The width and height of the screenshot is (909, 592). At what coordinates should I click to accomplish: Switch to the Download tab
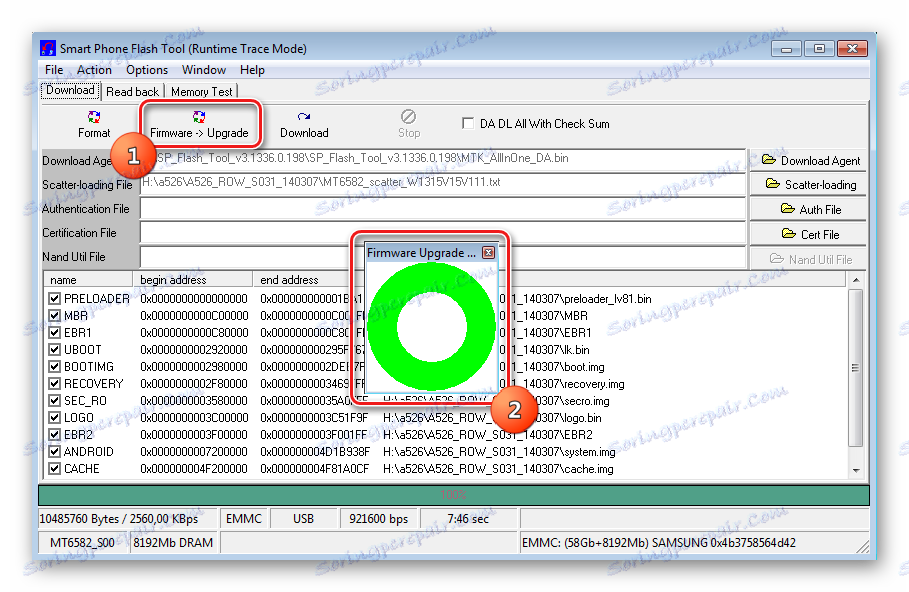click(70, 90)
